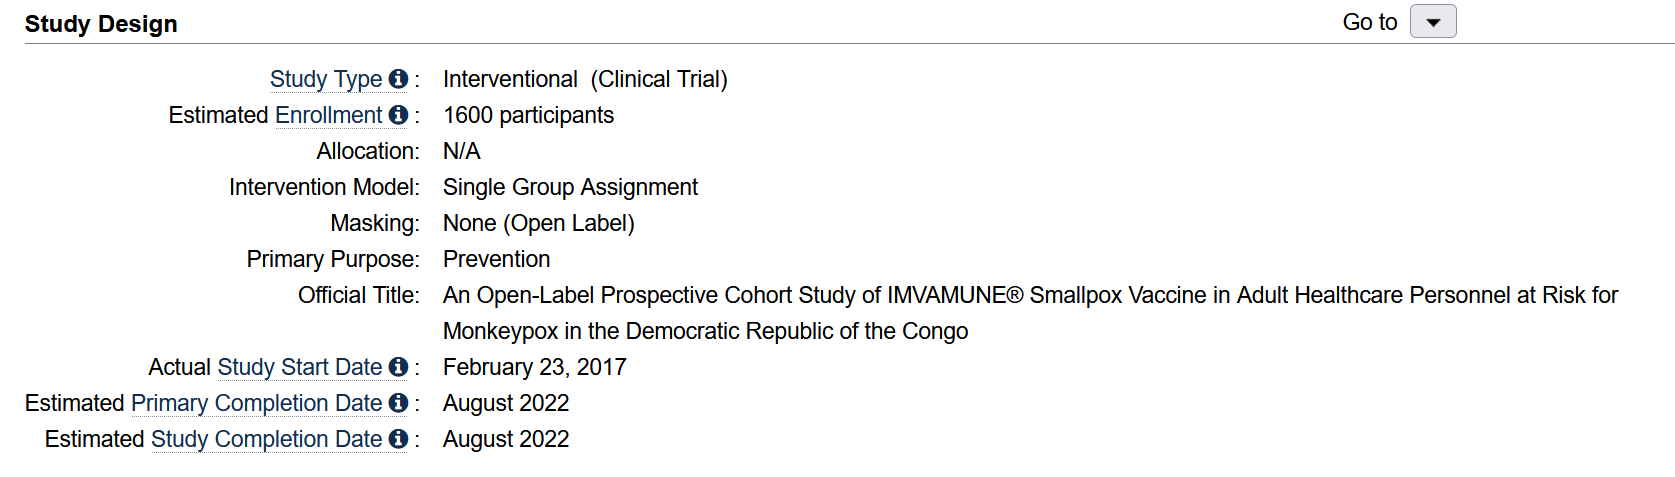Follow the Enrollment link

[328, 115]
